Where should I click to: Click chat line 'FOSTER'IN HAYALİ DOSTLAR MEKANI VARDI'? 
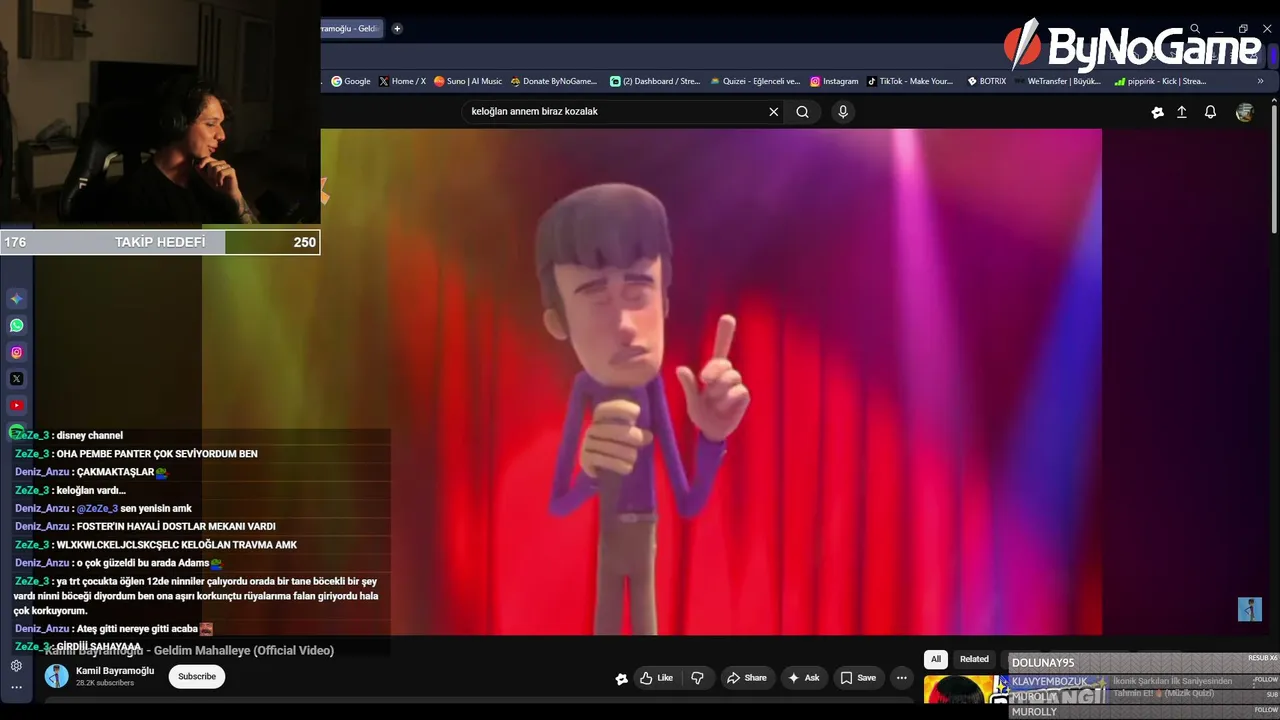coord(176,527)
